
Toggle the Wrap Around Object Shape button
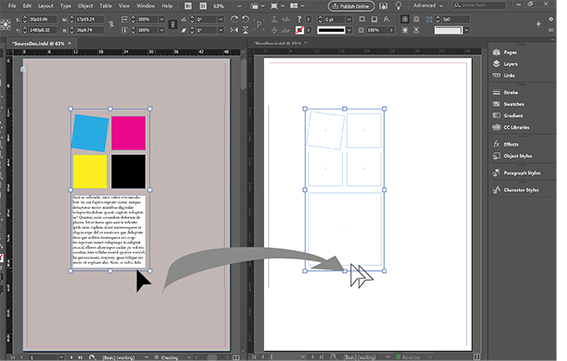click(405, 30)
